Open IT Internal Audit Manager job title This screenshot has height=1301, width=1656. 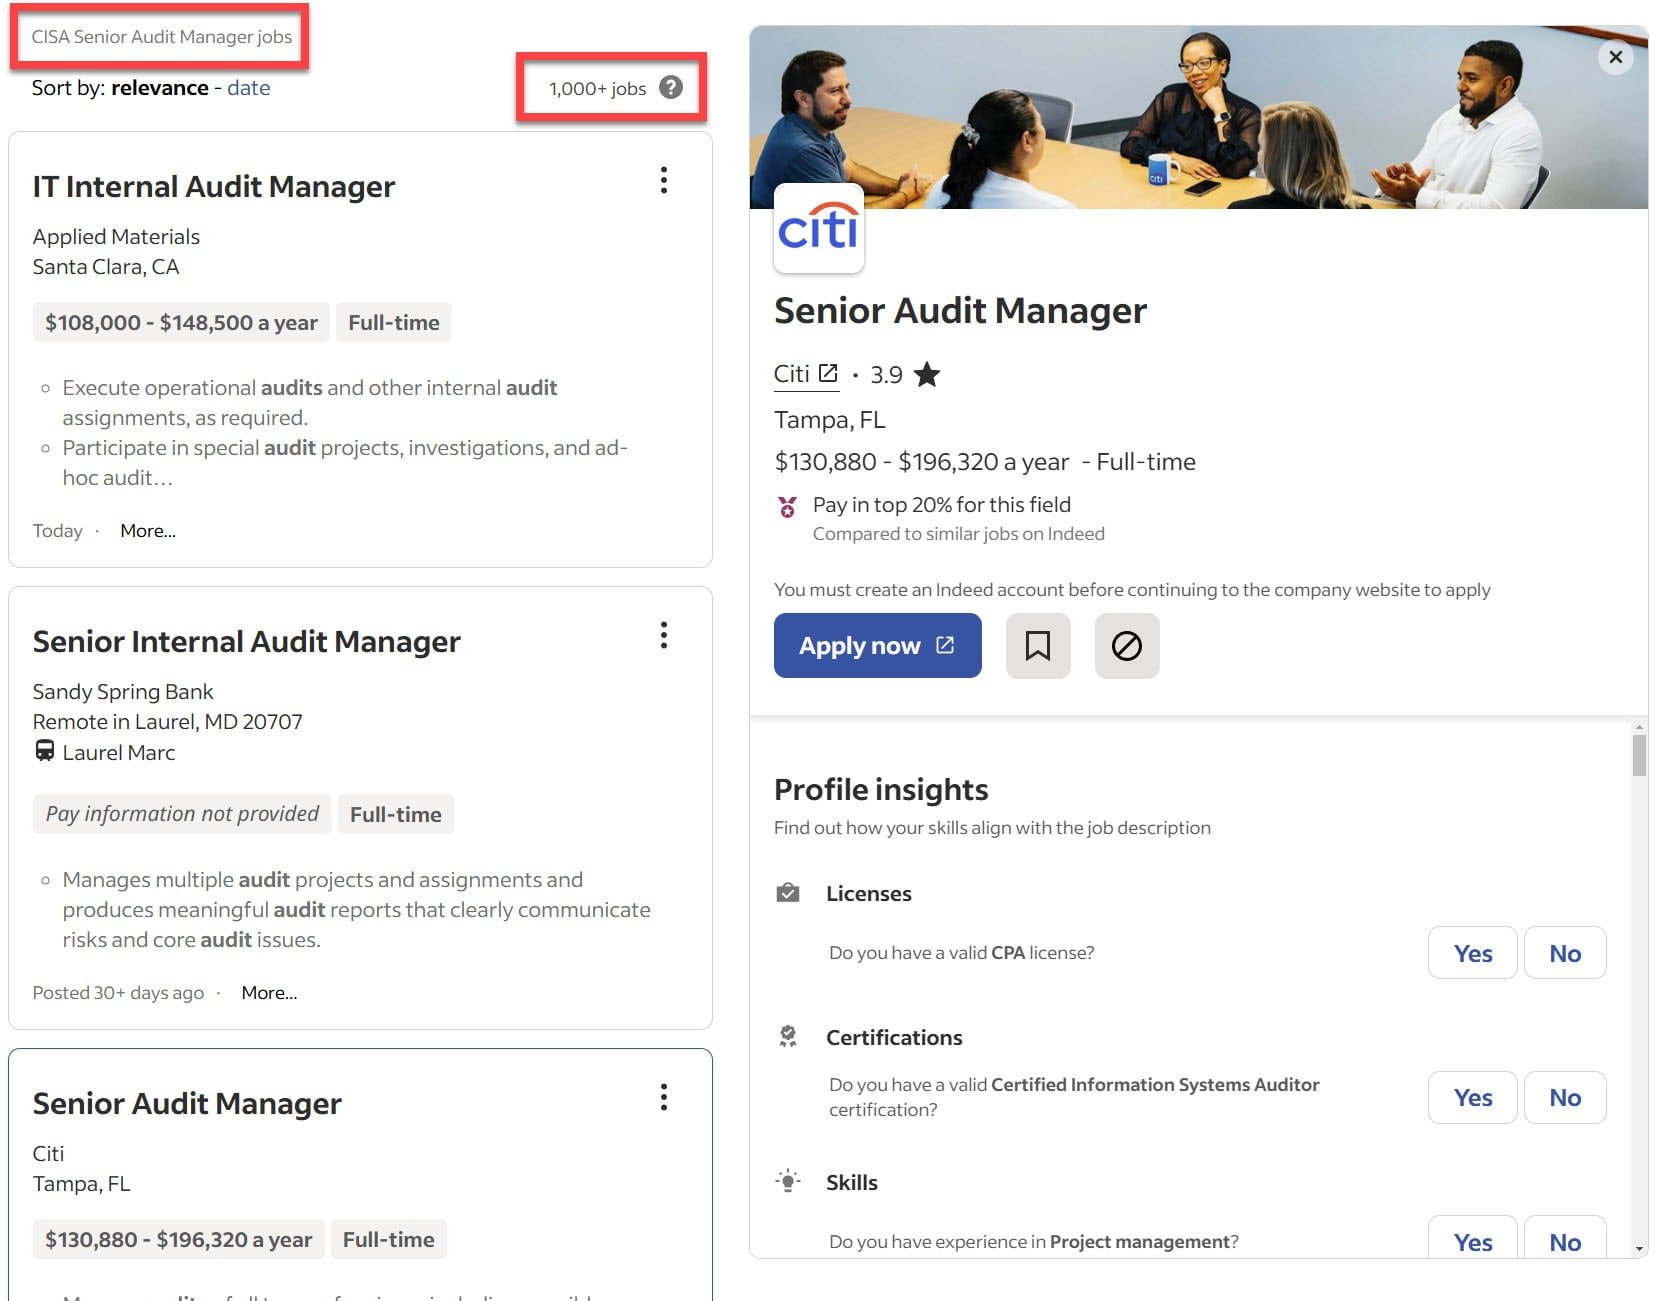tap(213, 186)
